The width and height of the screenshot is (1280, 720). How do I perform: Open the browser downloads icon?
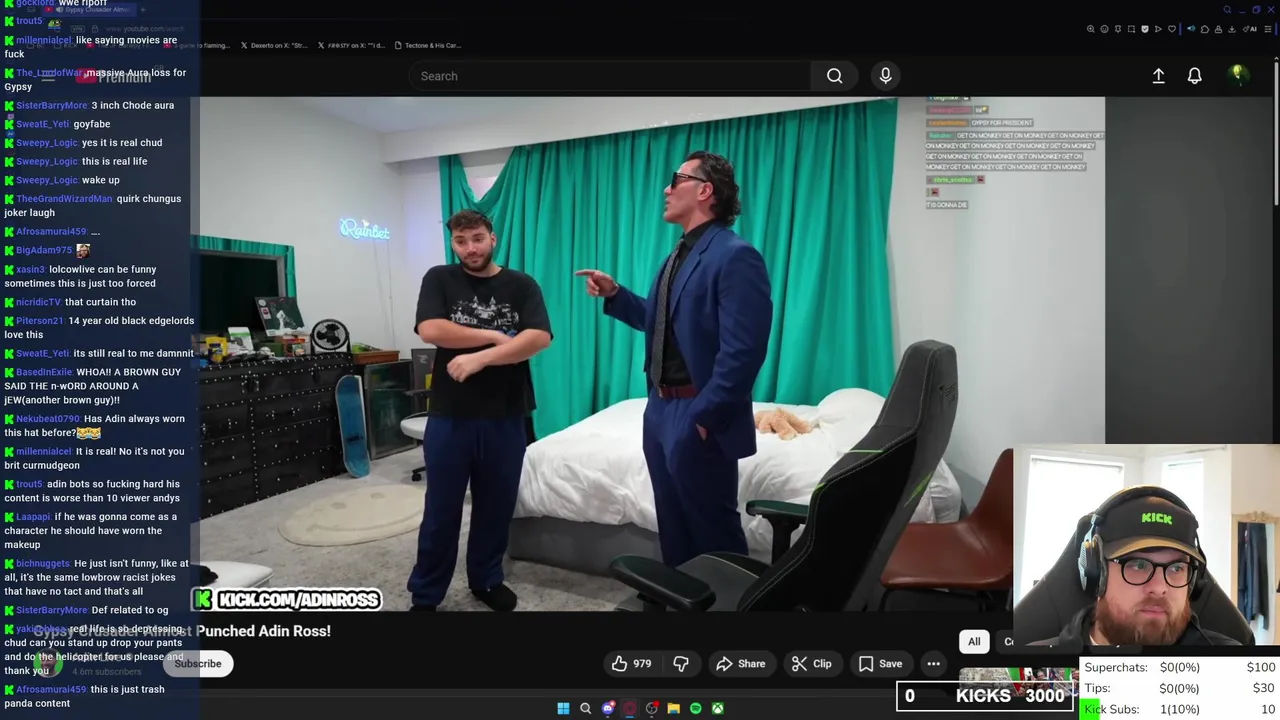pos(1232,29)
